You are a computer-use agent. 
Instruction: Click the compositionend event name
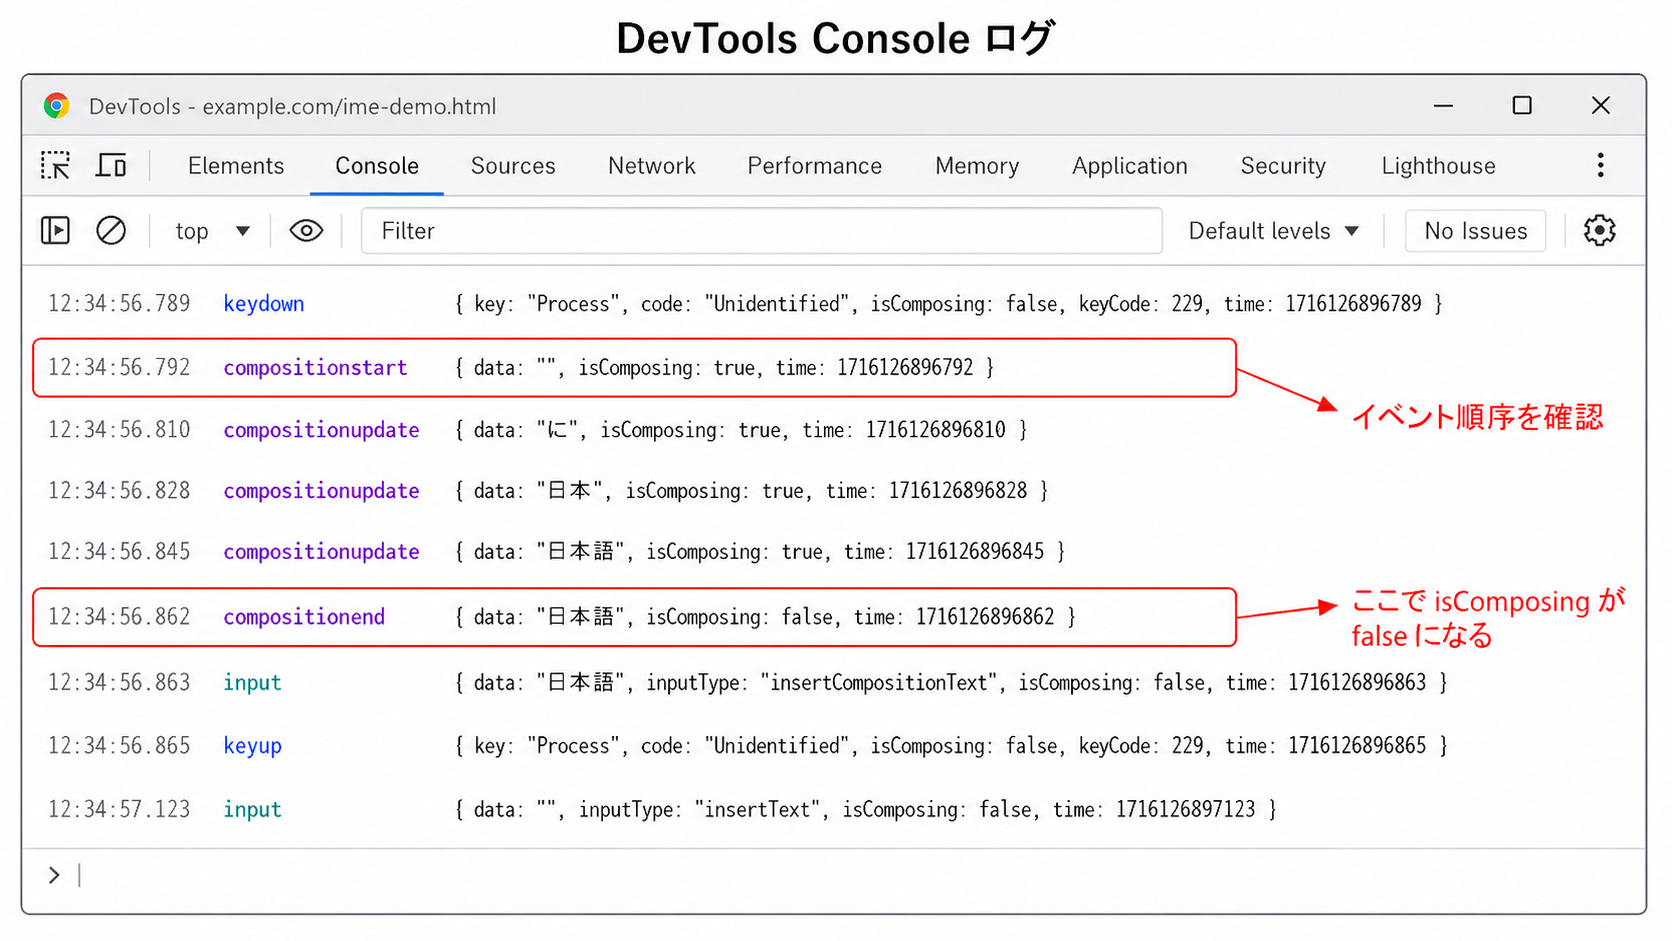[x=304, y=617]
